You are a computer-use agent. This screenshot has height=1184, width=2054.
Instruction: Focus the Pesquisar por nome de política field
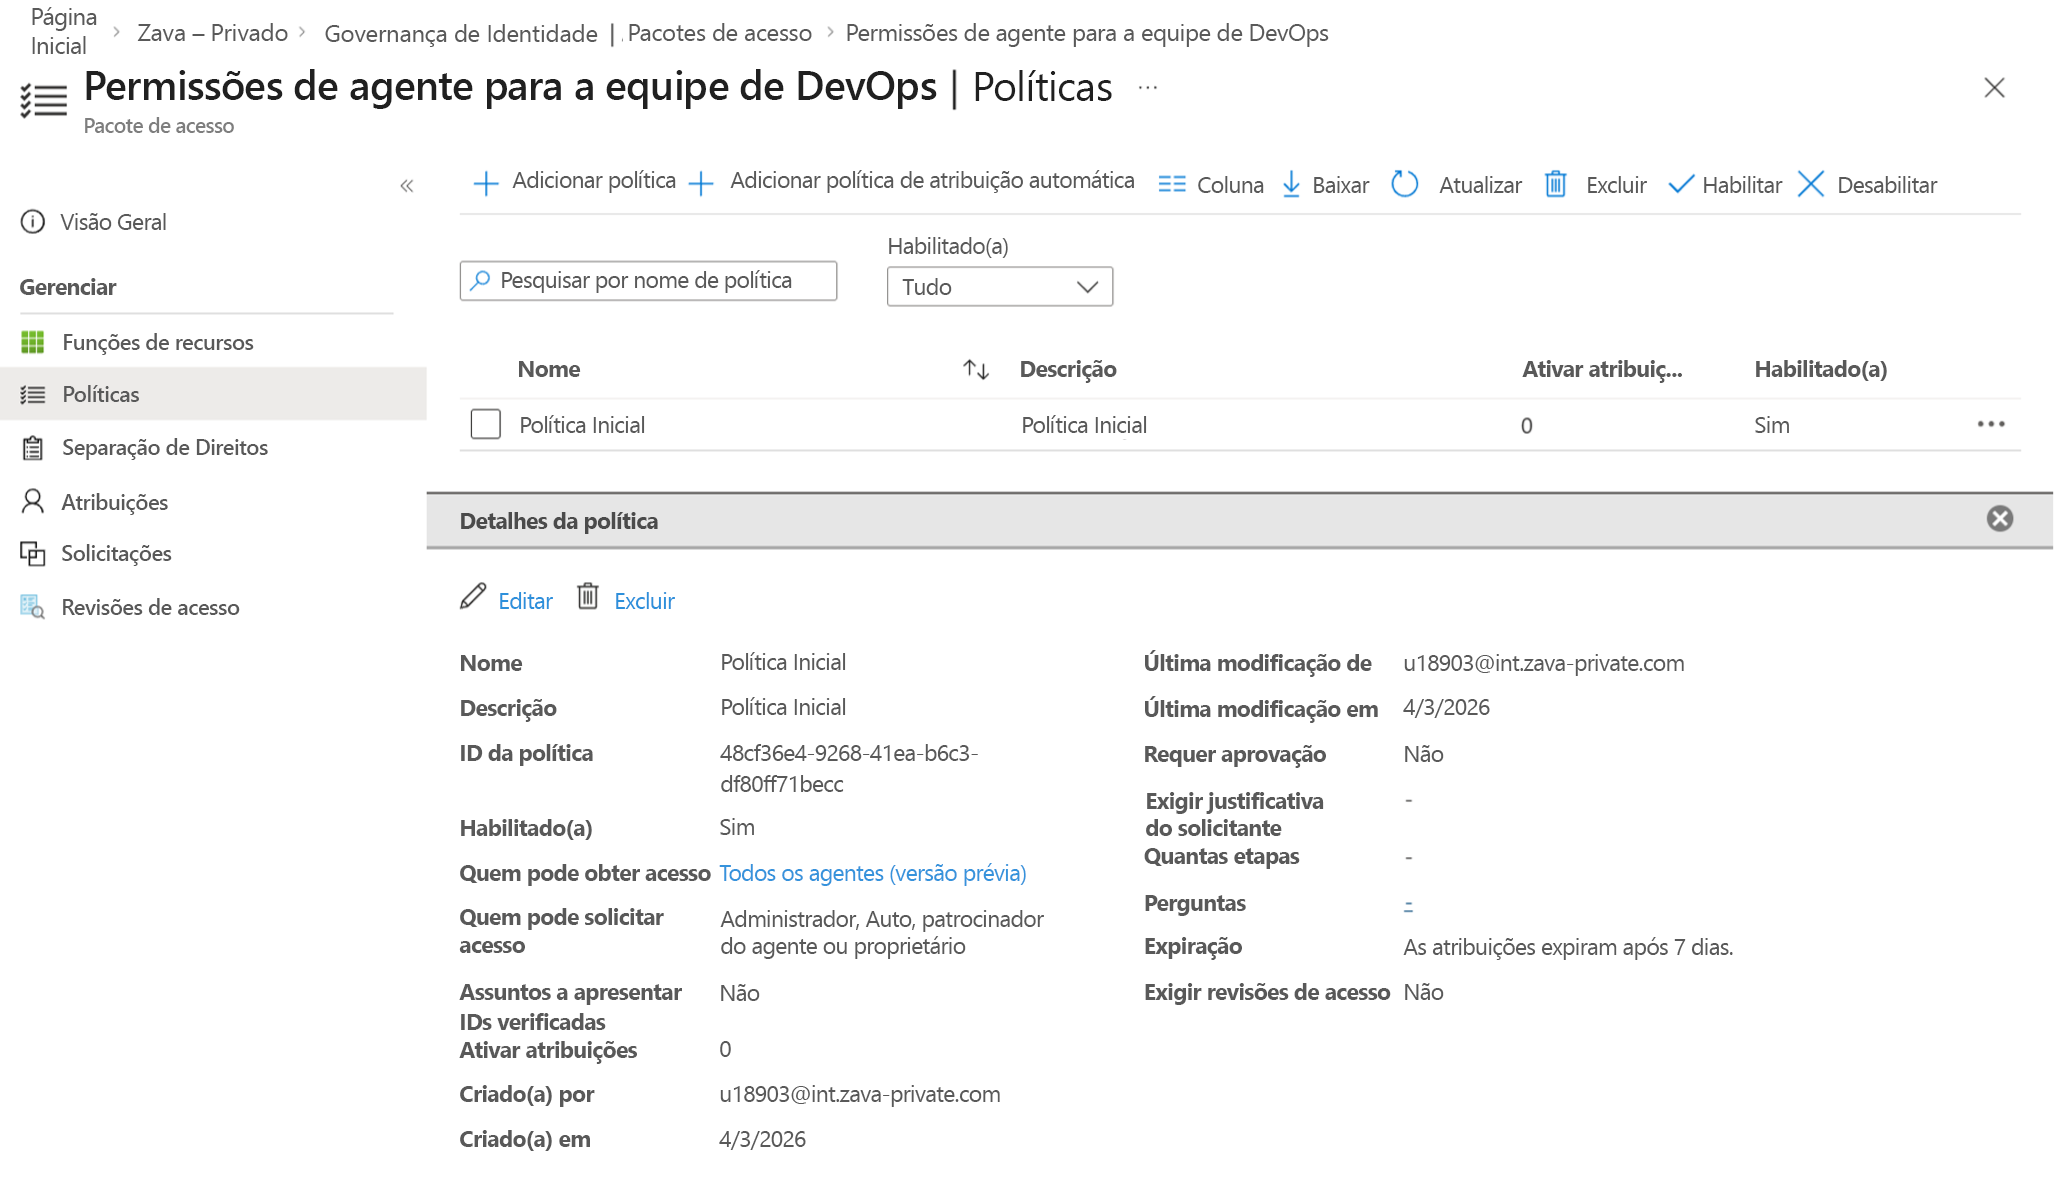pos(648,281)
